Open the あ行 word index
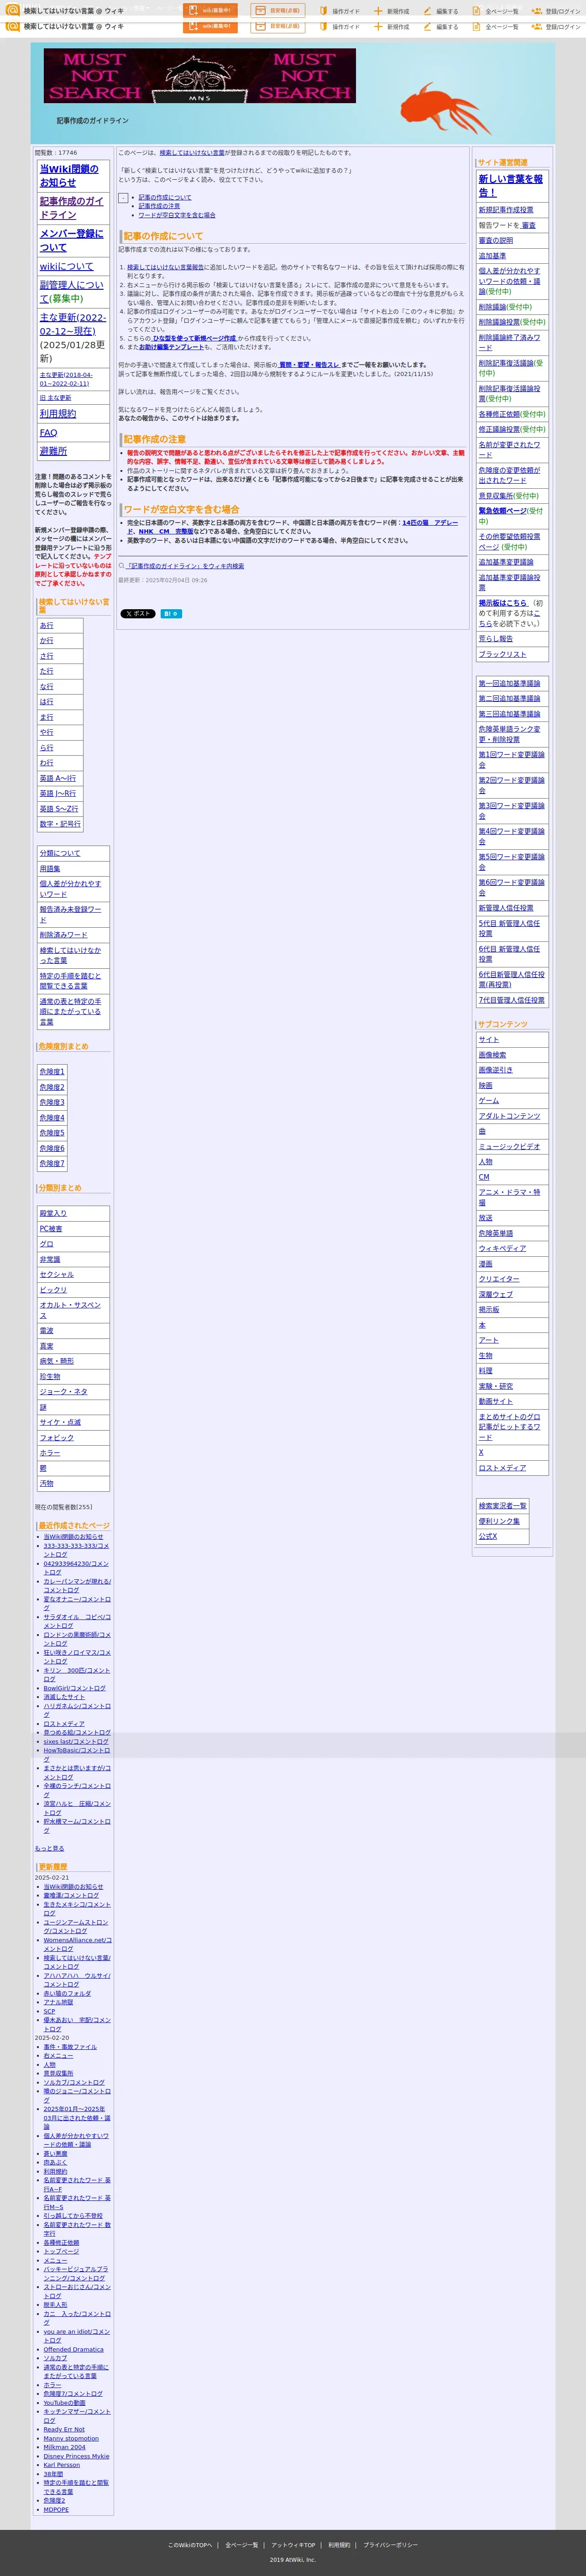 coord(47,625)
